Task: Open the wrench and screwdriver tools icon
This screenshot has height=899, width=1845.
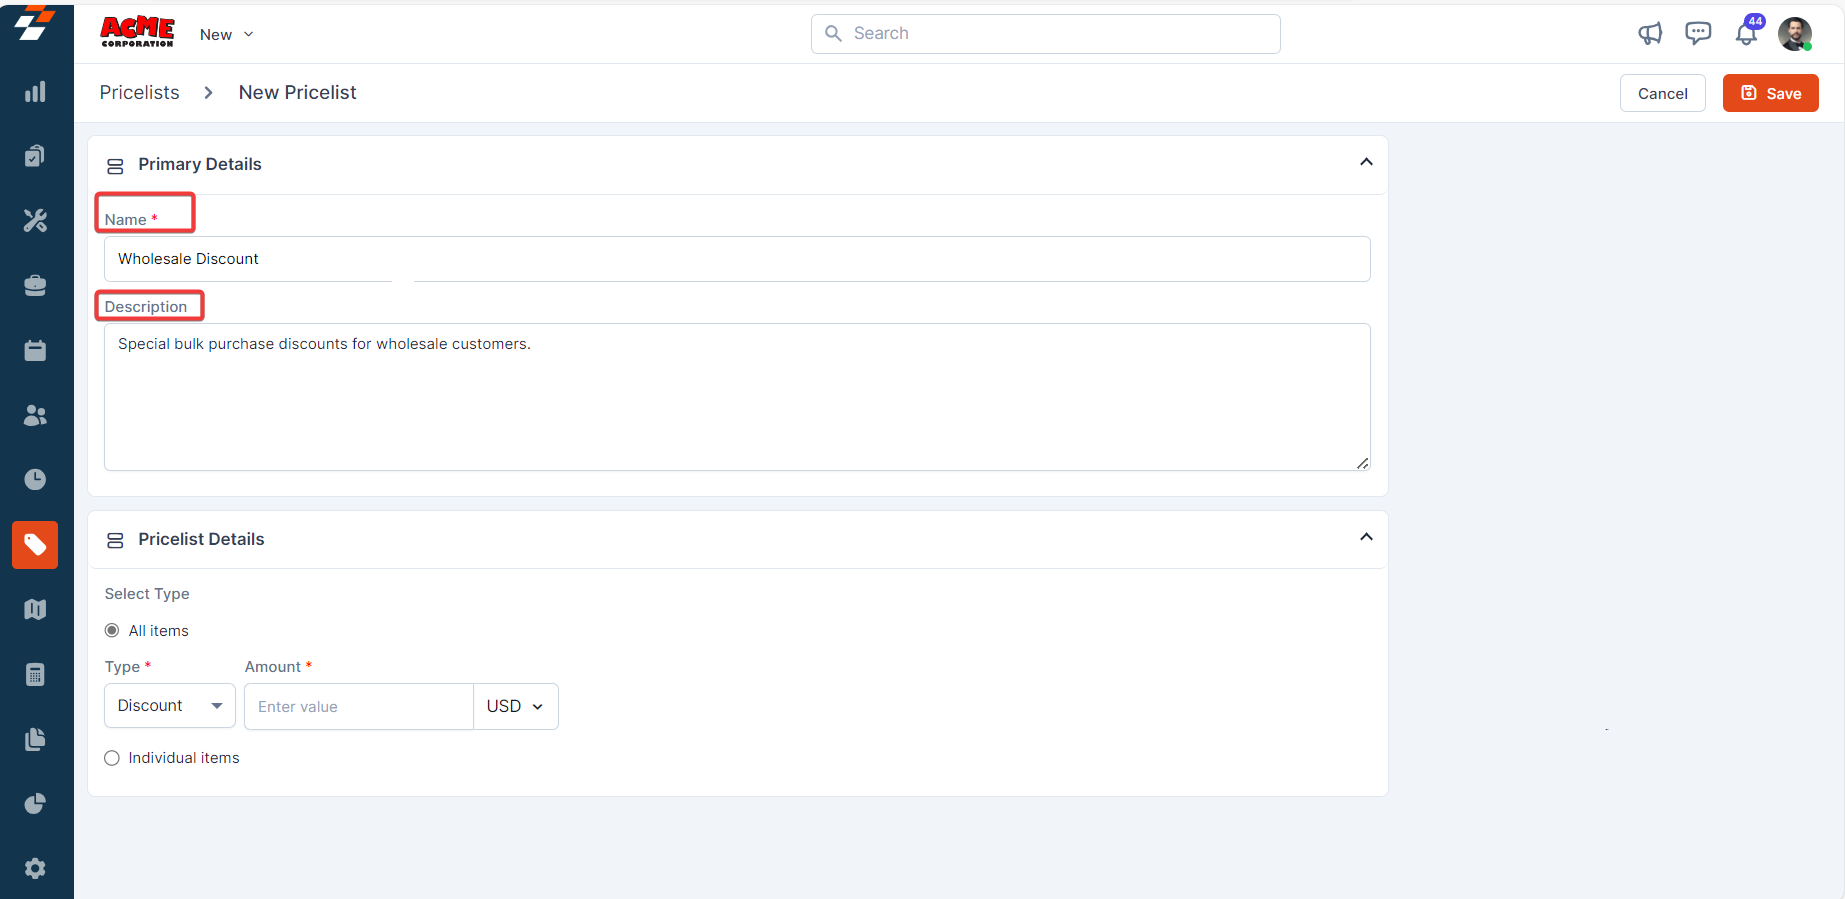Action: click(35, 221)
